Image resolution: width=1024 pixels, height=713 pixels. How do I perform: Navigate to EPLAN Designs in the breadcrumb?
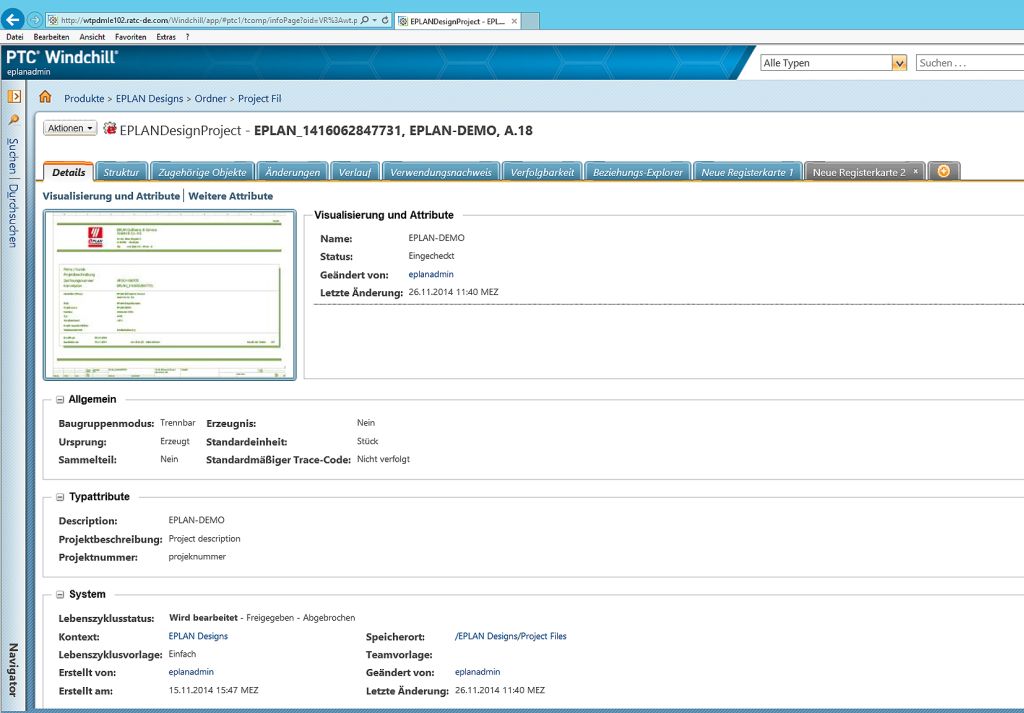[x=150, y=99]
